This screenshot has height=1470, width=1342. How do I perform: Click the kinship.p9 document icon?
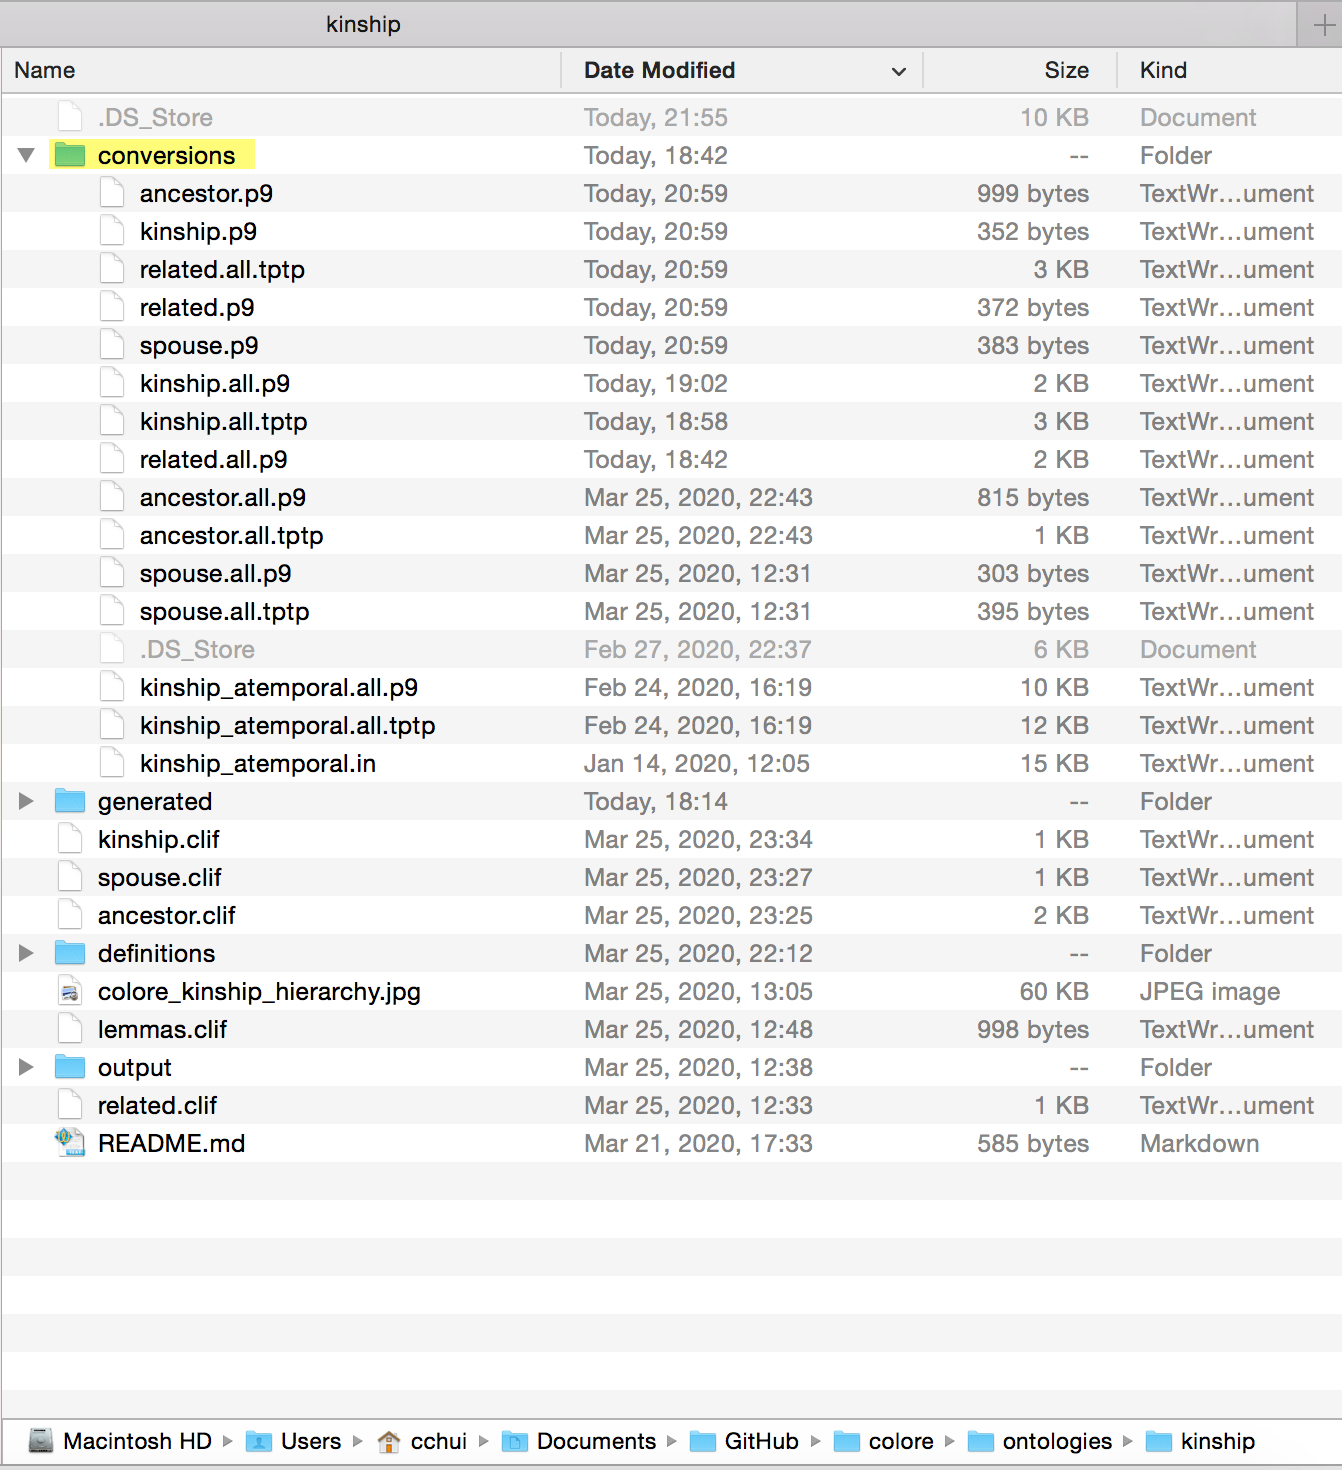coord(112,231)
